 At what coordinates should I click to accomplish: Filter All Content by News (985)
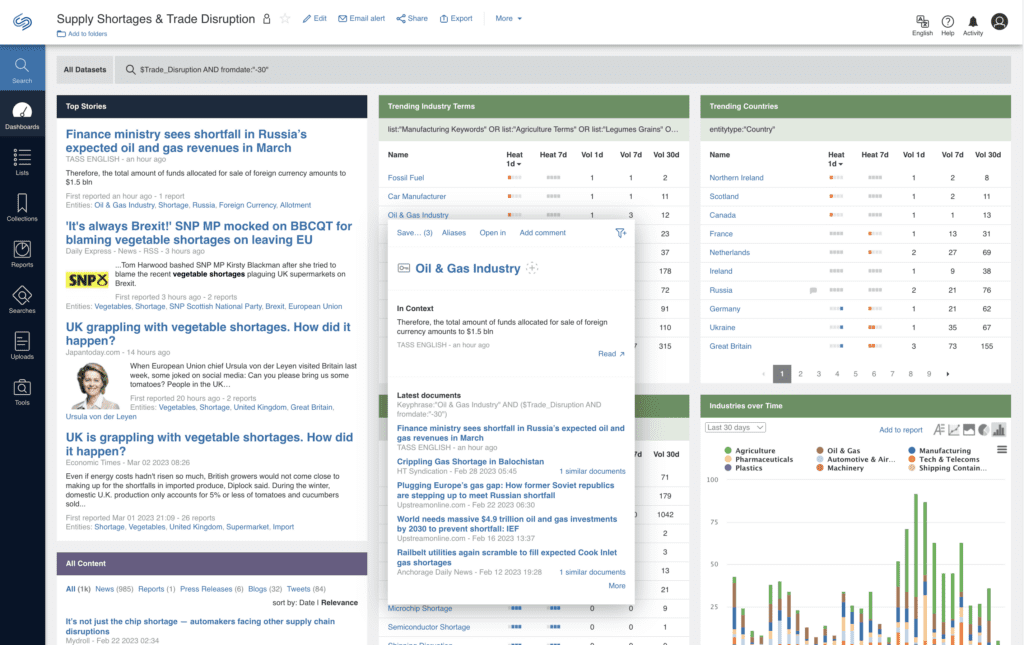pyautogui.click(x=114, y=589)
